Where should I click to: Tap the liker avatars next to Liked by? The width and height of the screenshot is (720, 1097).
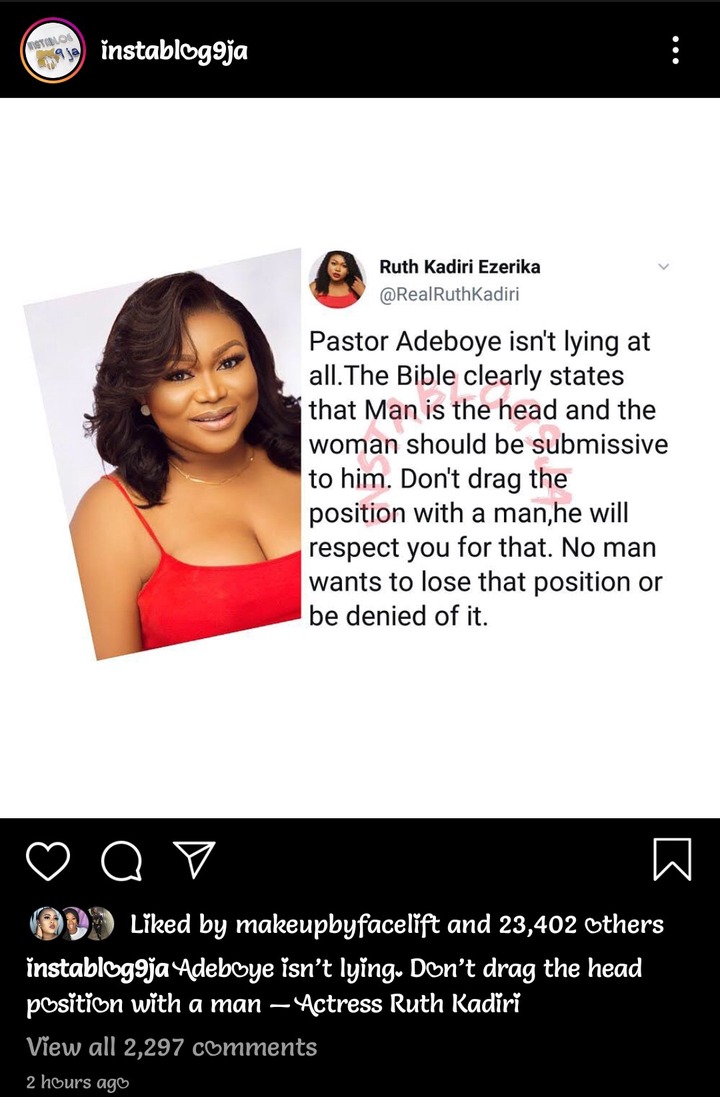(72, 924)
